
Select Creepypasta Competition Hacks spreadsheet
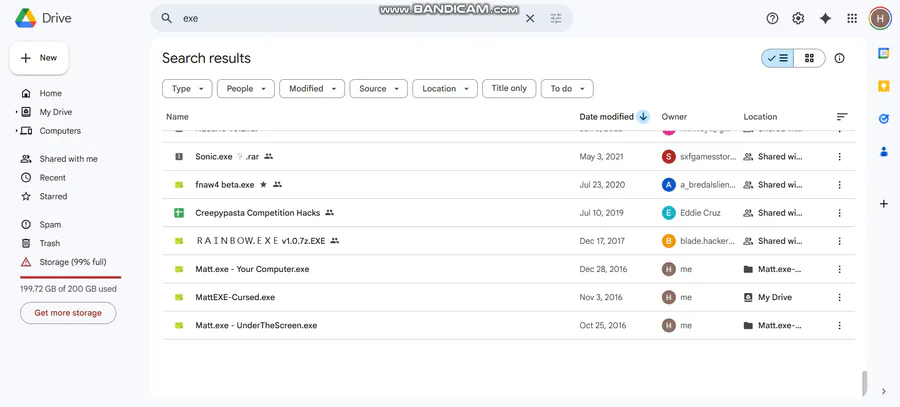click(x=509, y=213)
